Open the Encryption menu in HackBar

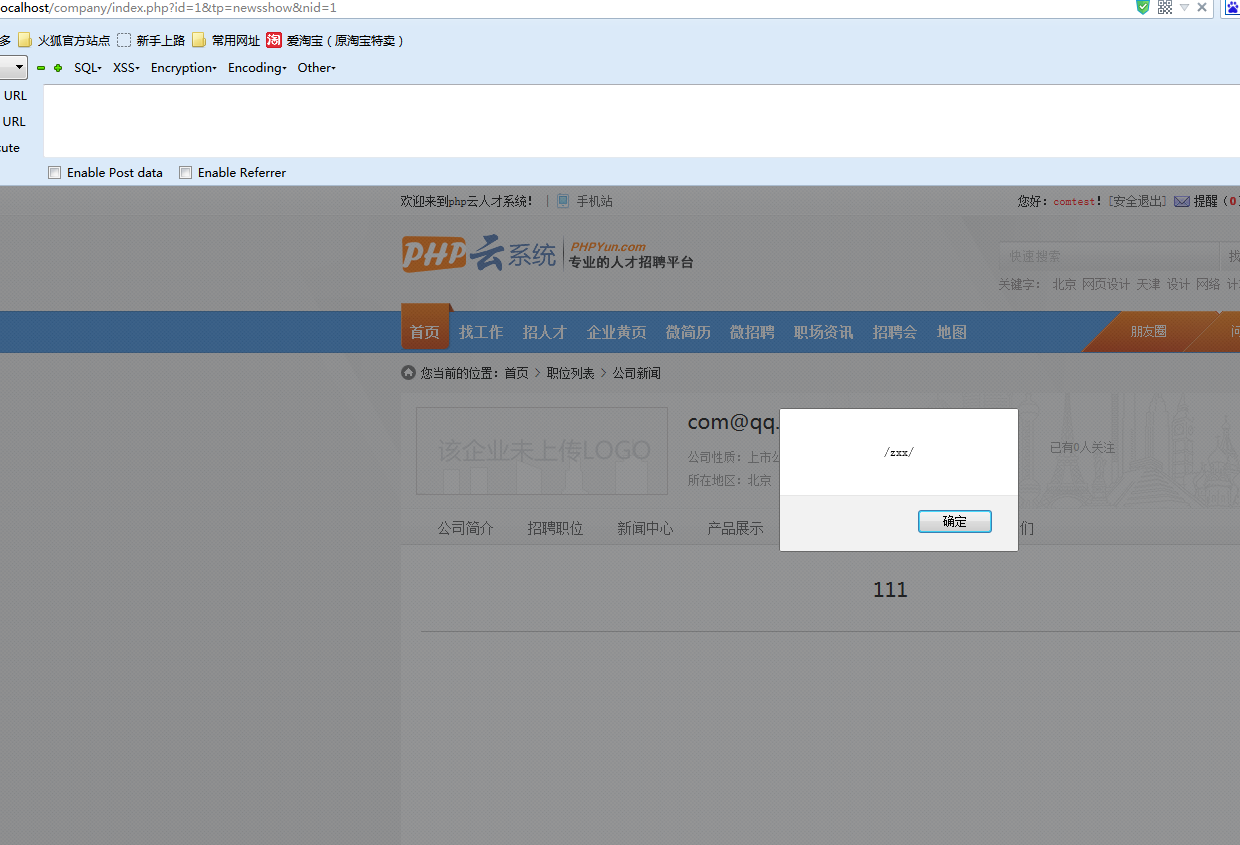[184, 68]
